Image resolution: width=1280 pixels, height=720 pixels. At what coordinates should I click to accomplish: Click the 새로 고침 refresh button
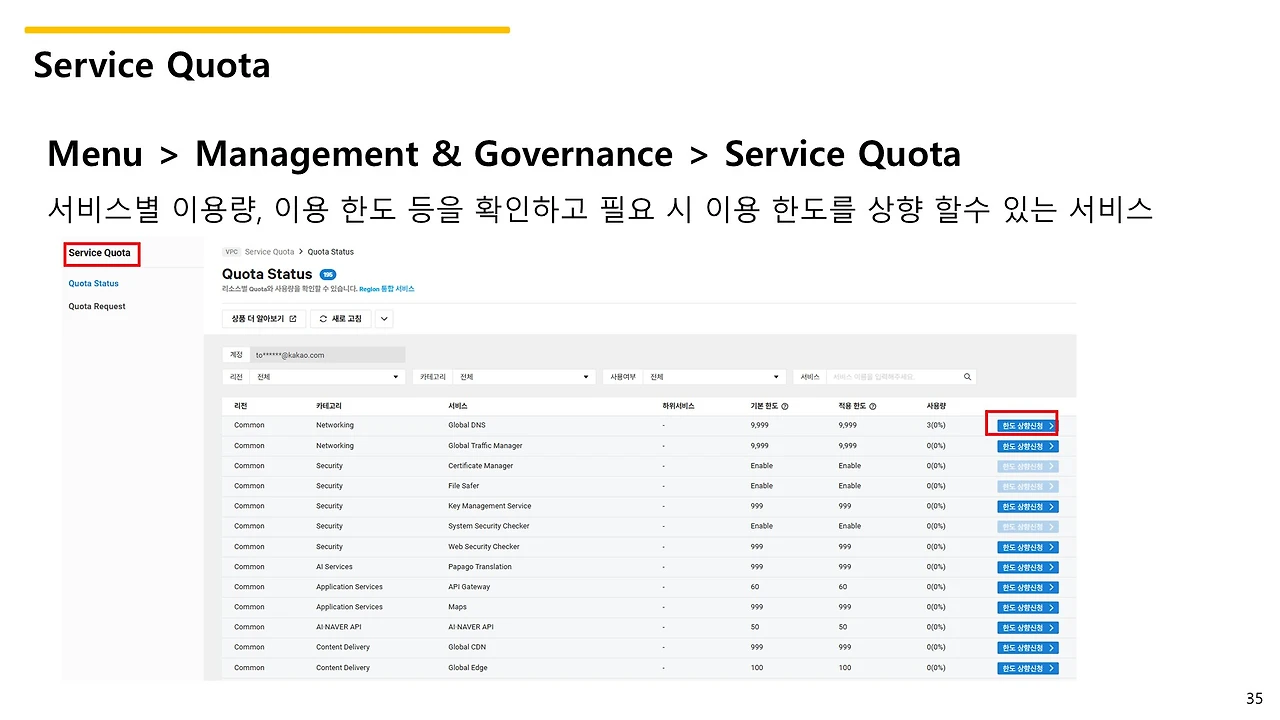341,319
